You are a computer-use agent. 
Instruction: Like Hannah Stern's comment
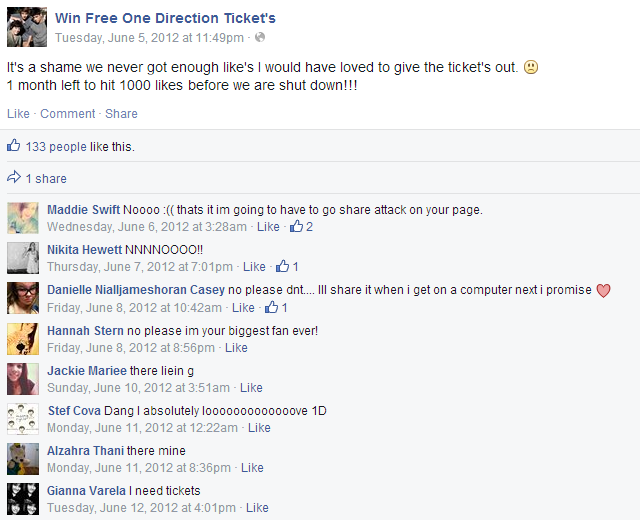click(236, 348)
